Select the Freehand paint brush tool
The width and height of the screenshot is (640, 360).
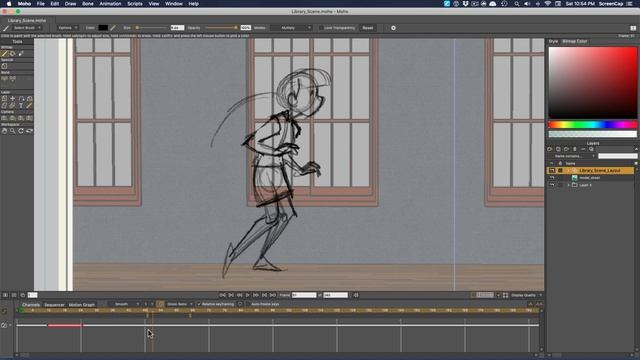pyautogui.click(x=4, y=53)
